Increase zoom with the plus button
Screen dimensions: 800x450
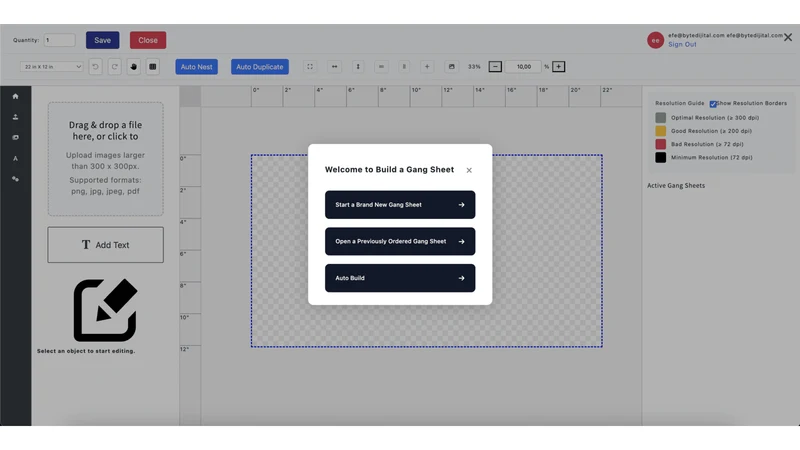click(x=559, y=67)
